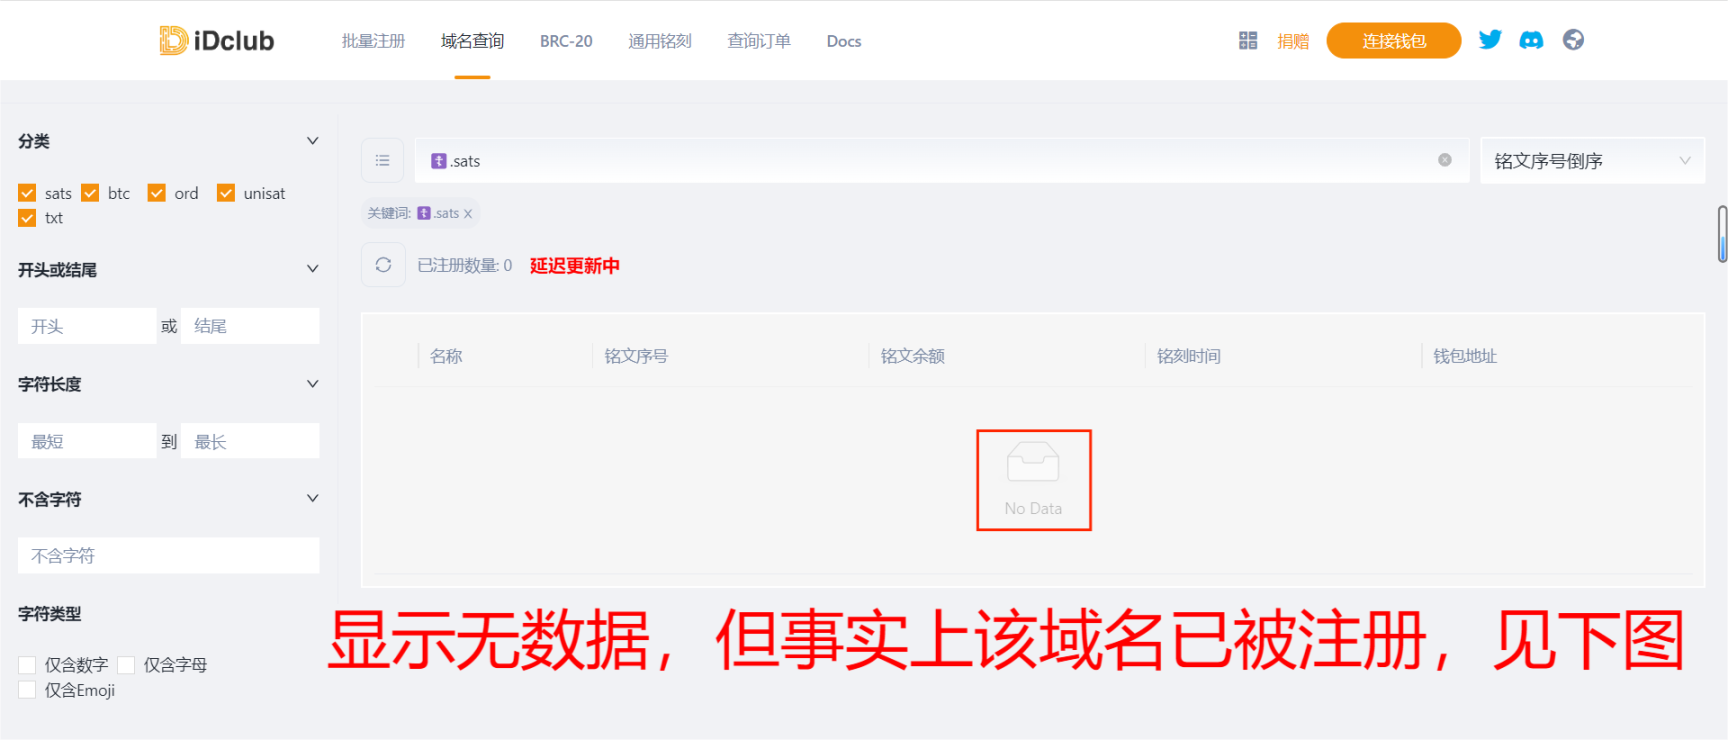This screenshot has height=740, width=1728.
Task: Click the 连接钱包 button
Action: (x=1393, y=41)
